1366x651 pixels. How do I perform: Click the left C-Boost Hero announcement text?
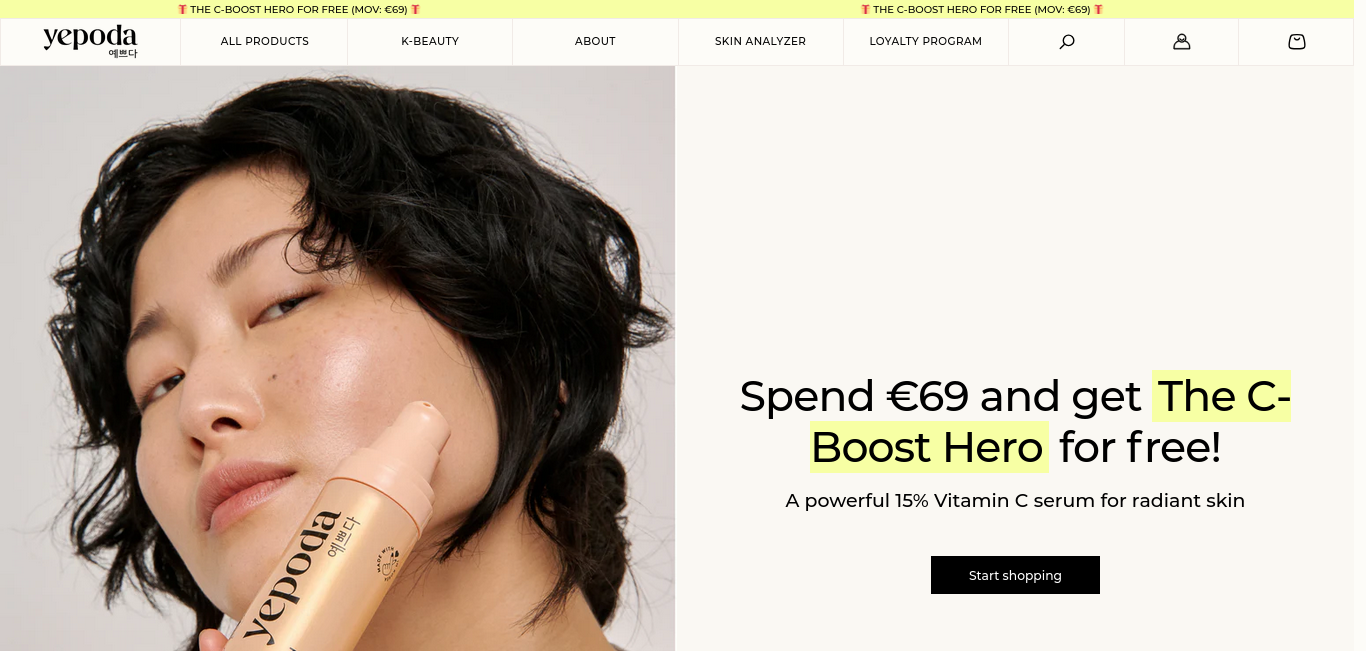[299, 9]
